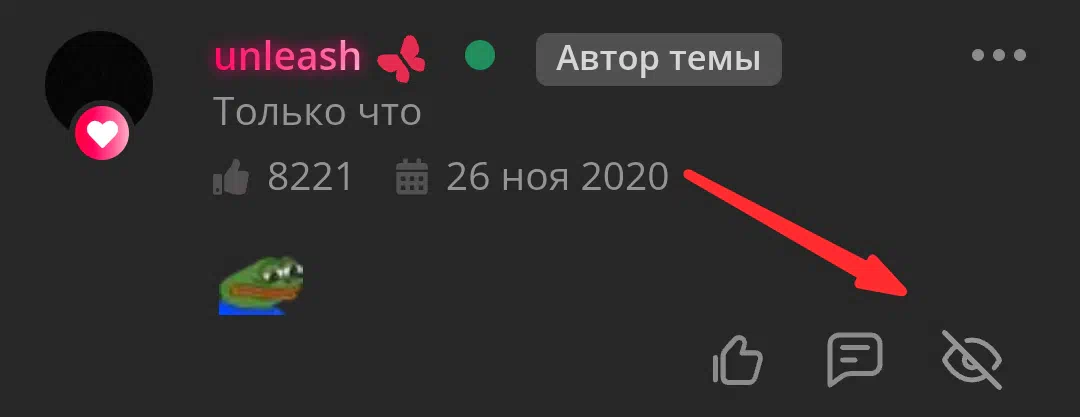The image size is (1080, 417).
Task: Open the post permalink "Только что"
Action: (x=317, y=112)
